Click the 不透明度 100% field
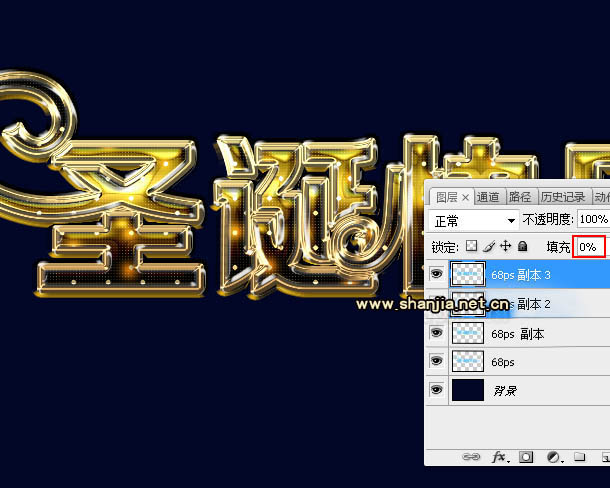The image size is (610, 488). coord(593,219)
